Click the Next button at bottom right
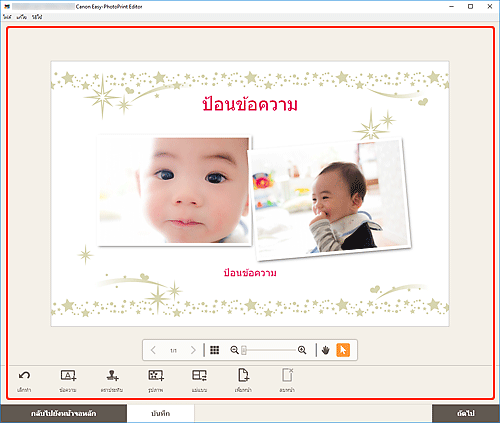Image resolution: width=500 pixels, height=423 pixels. click(466, 414)
